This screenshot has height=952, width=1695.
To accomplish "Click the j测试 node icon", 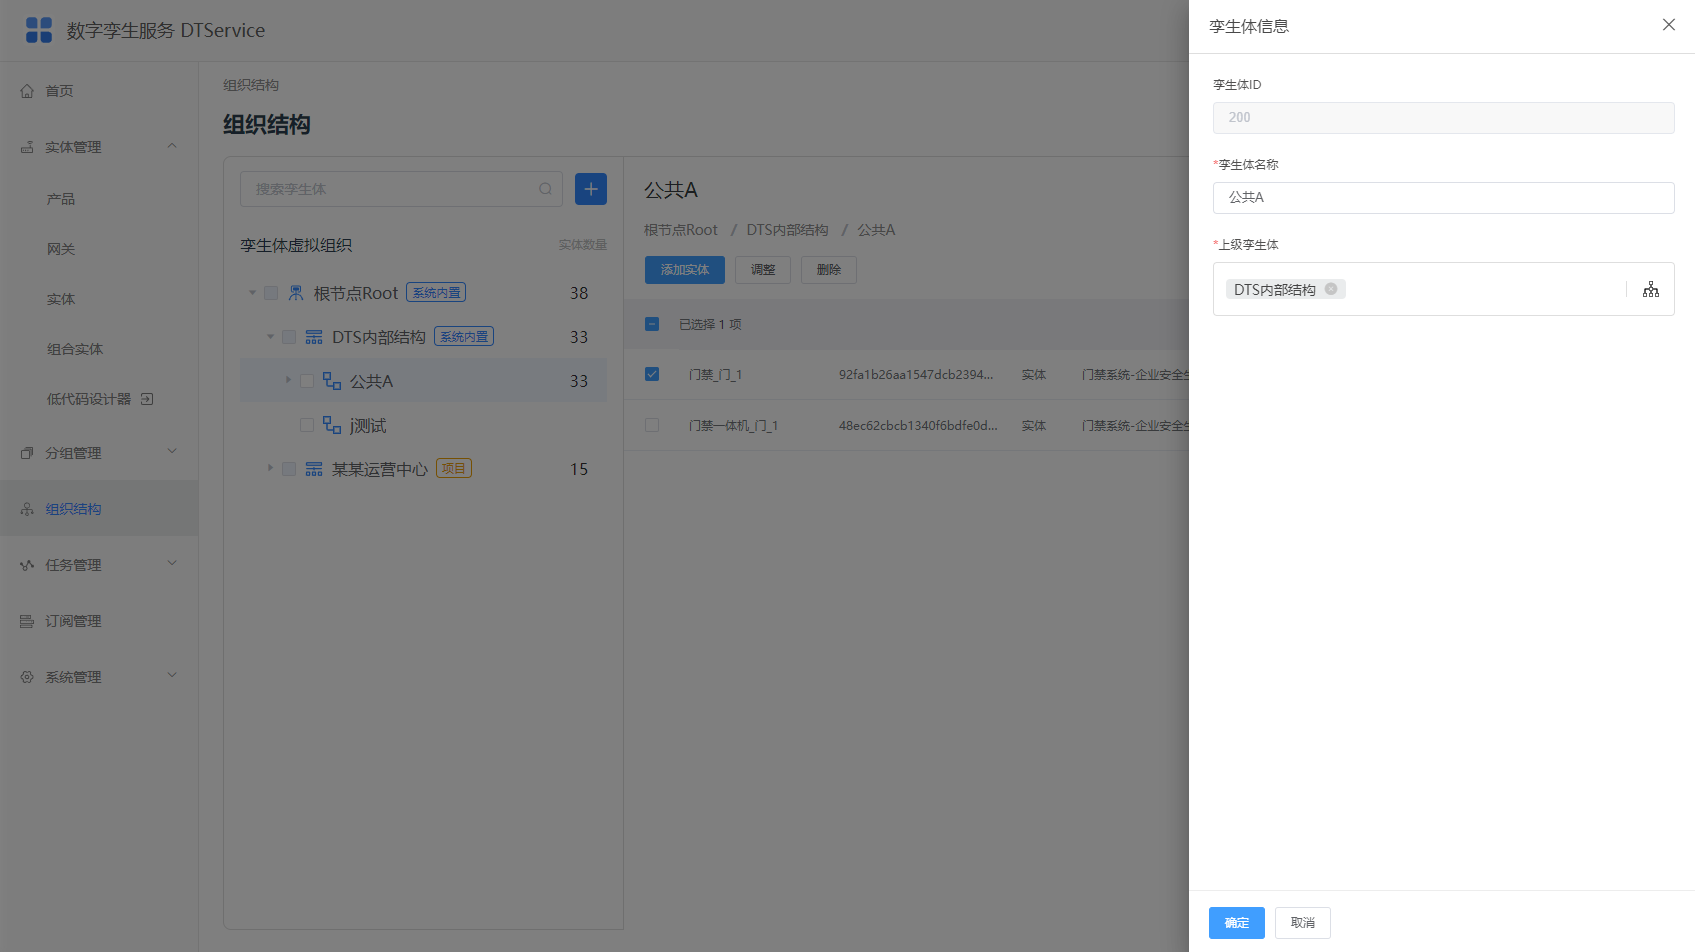I will (x=332, y=425).
